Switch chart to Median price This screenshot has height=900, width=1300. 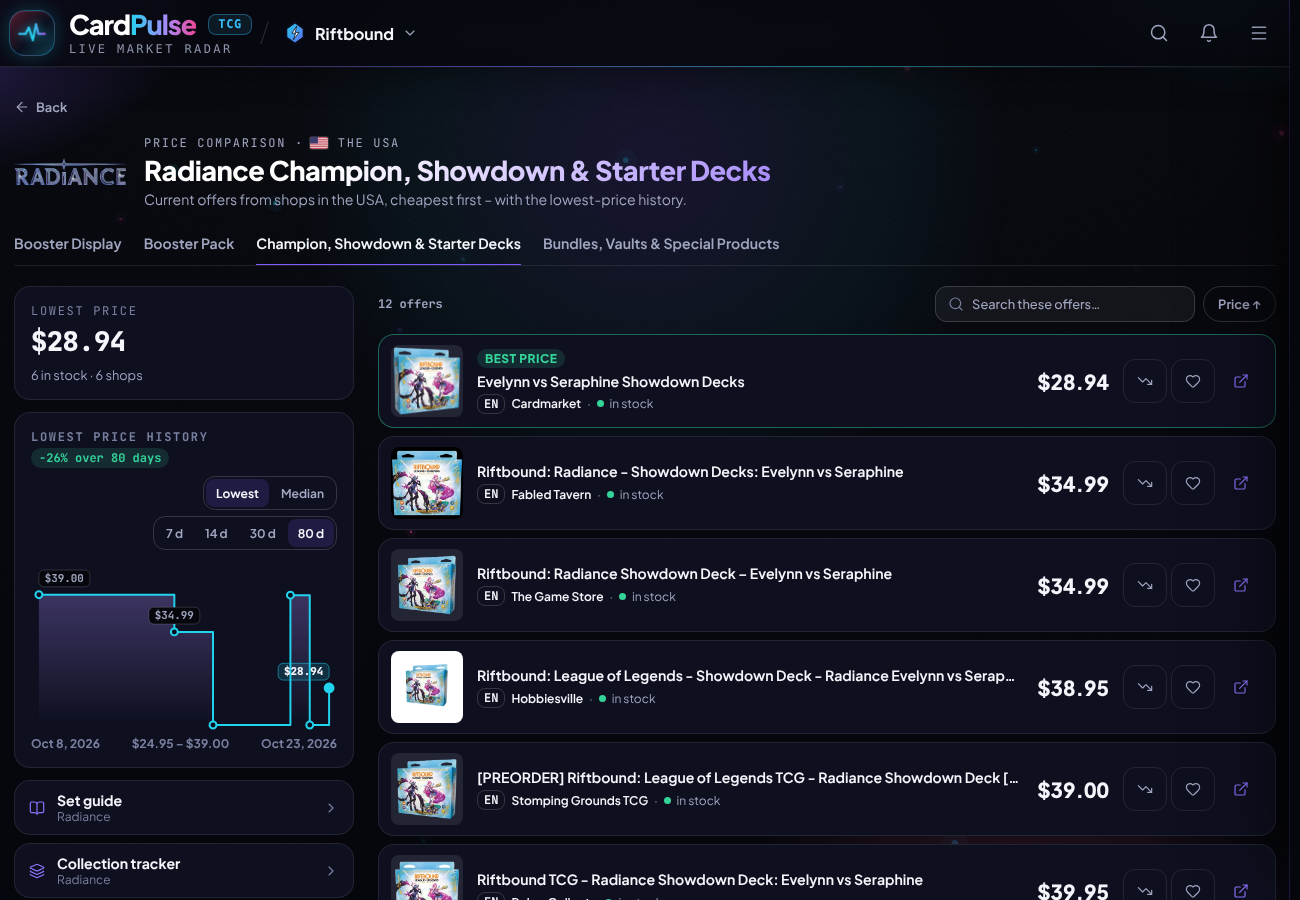(x=302, y=493)
